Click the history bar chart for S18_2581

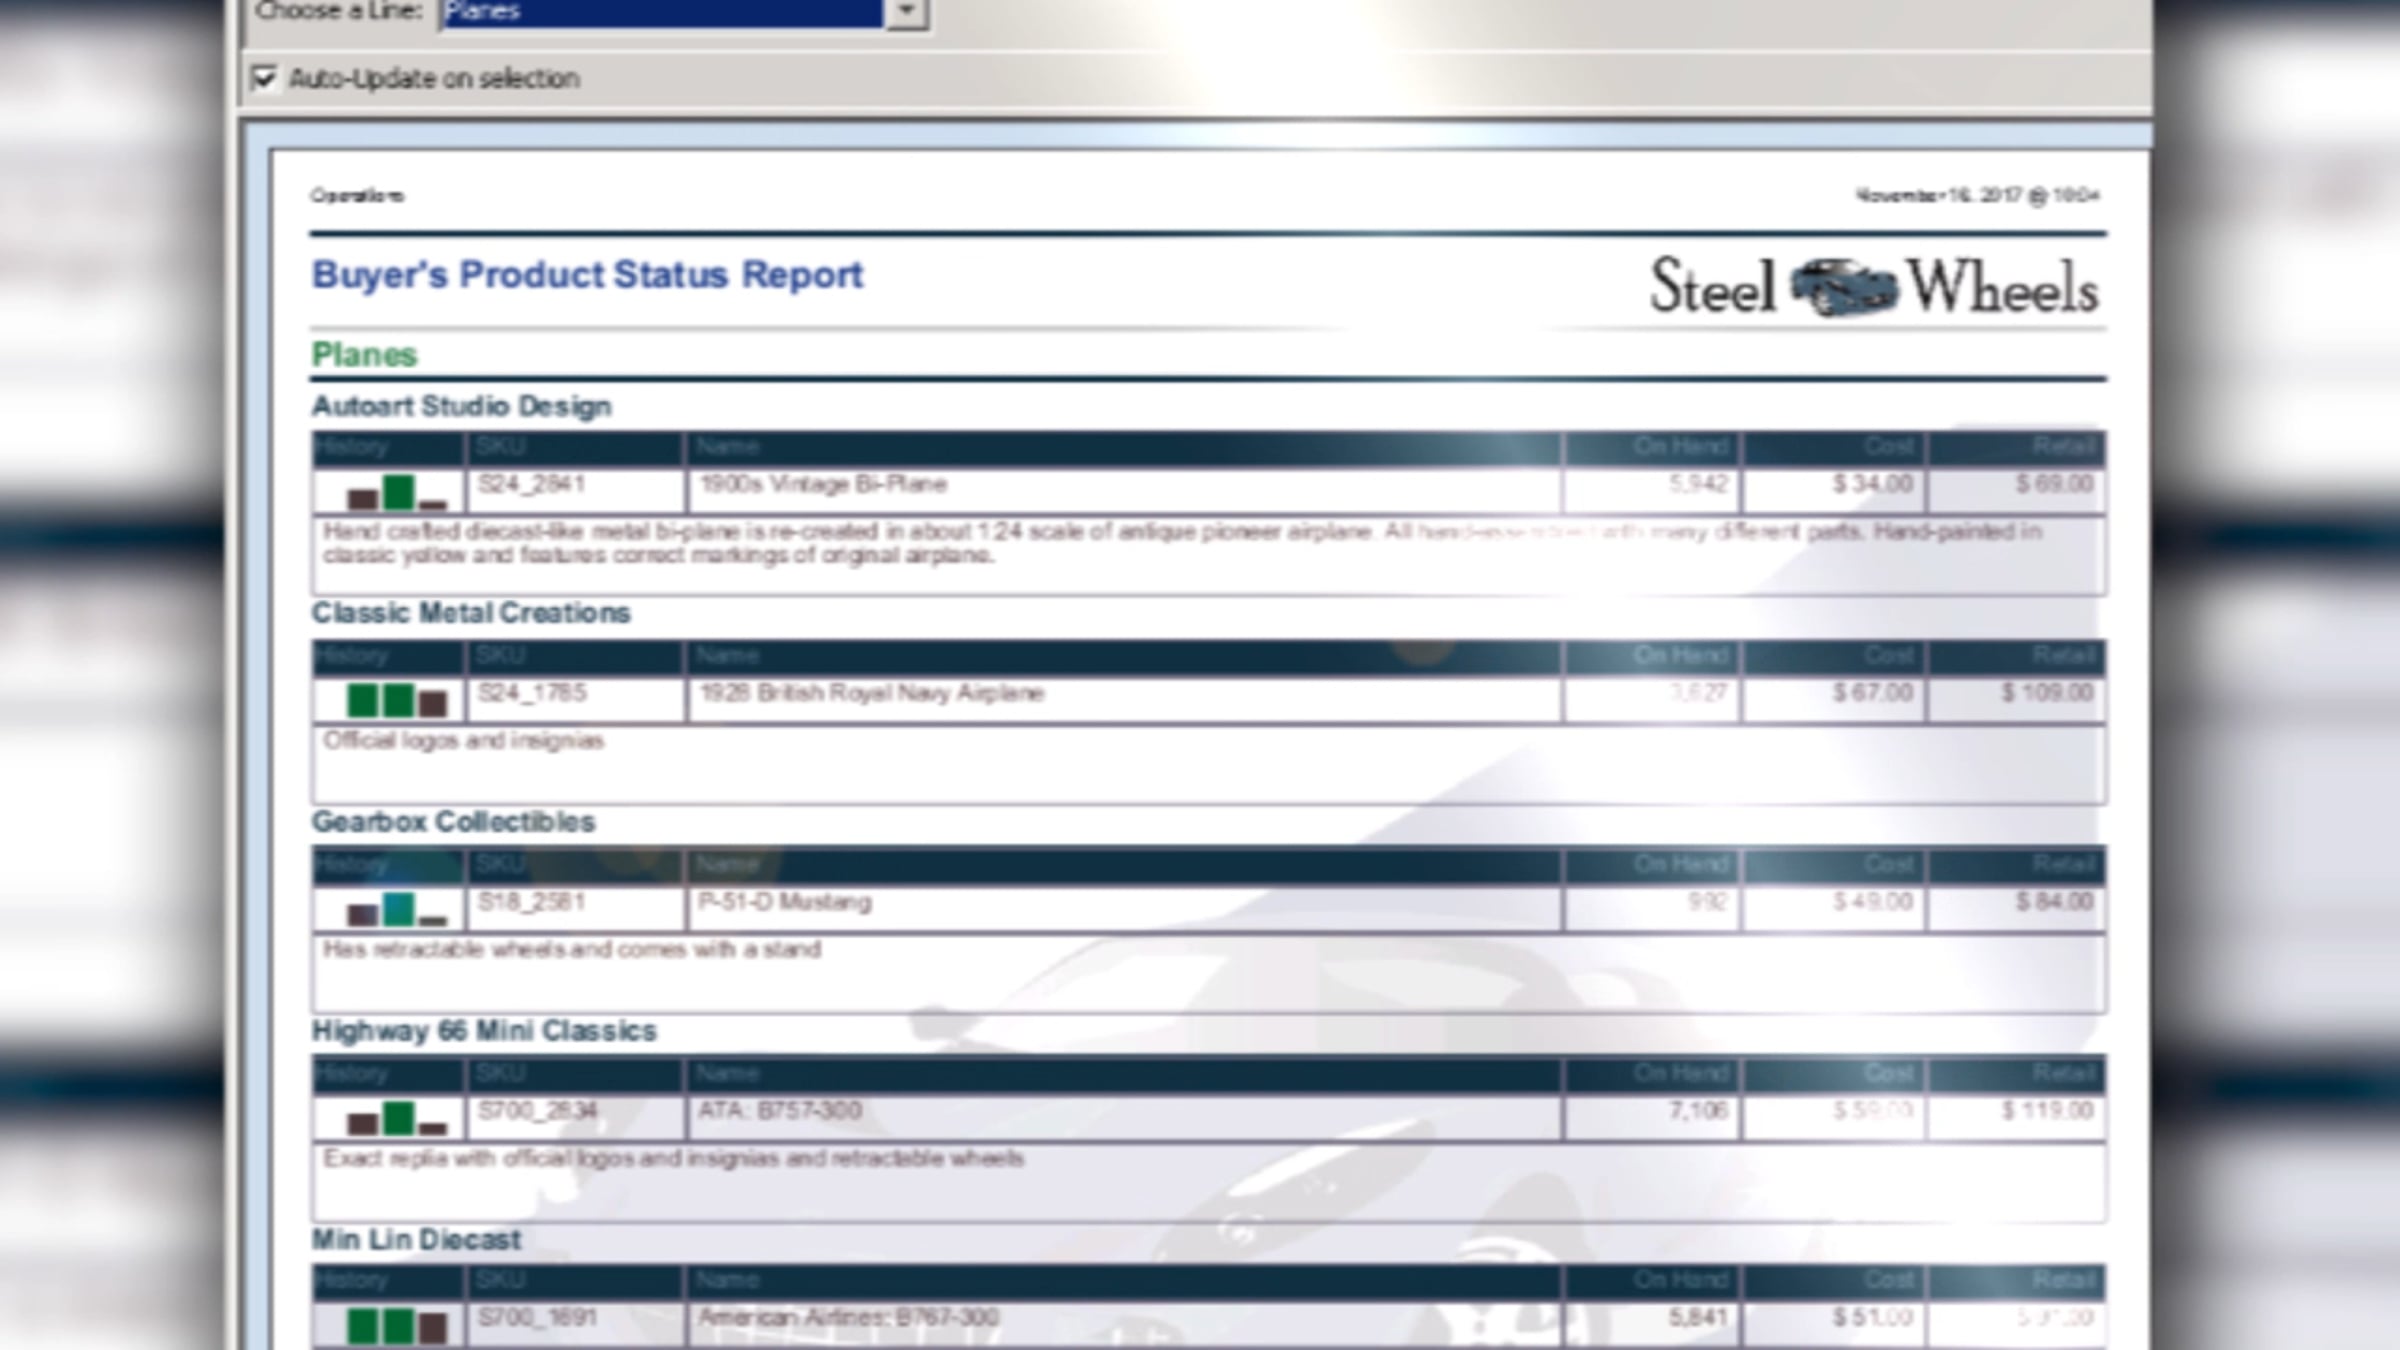tap(397, 909)
